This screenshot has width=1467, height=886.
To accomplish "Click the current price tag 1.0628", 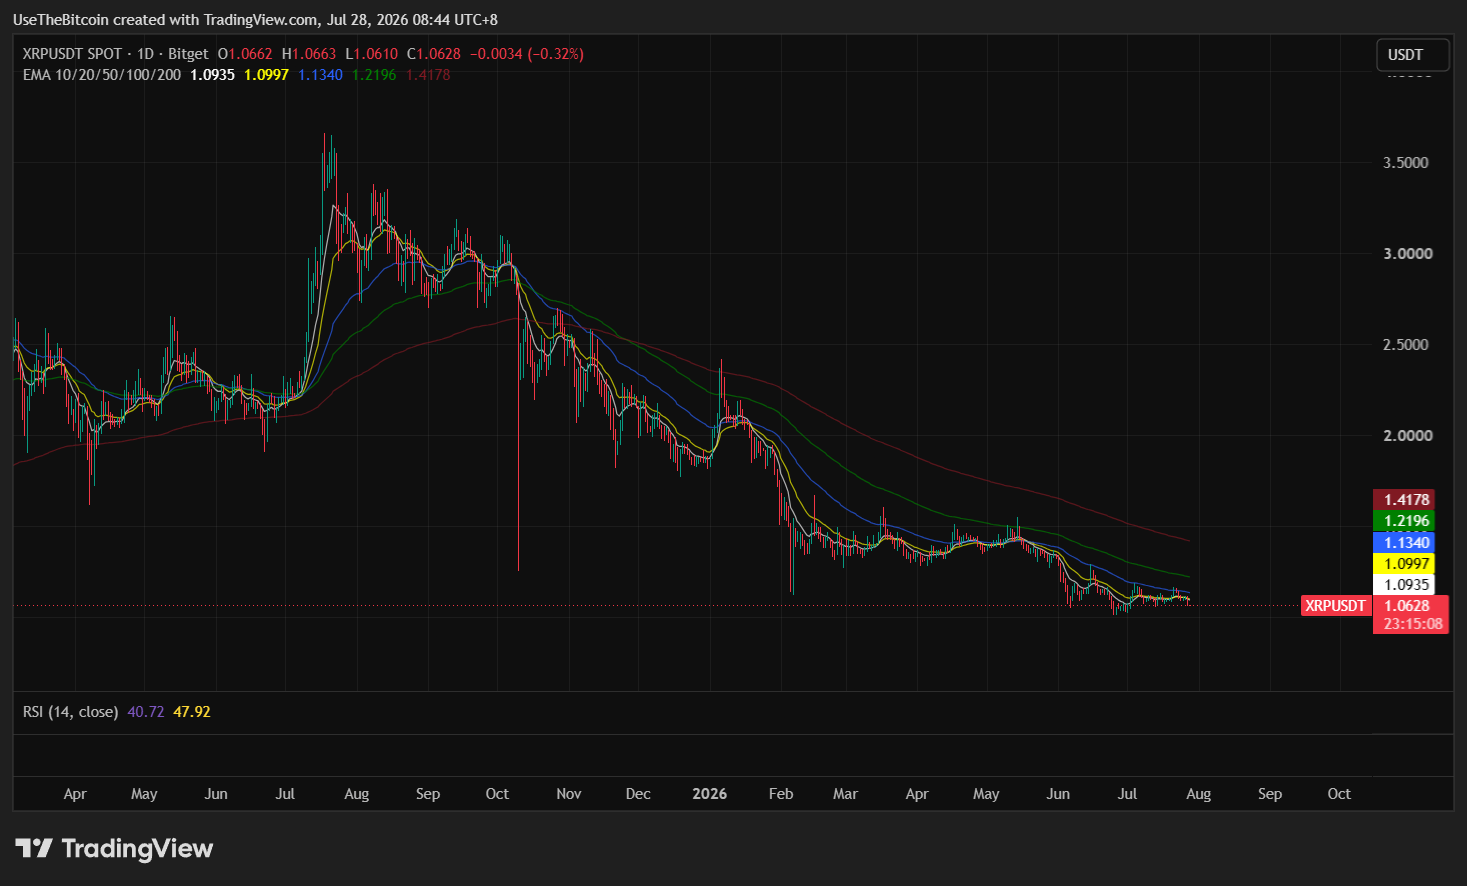I will [1406, 605].
